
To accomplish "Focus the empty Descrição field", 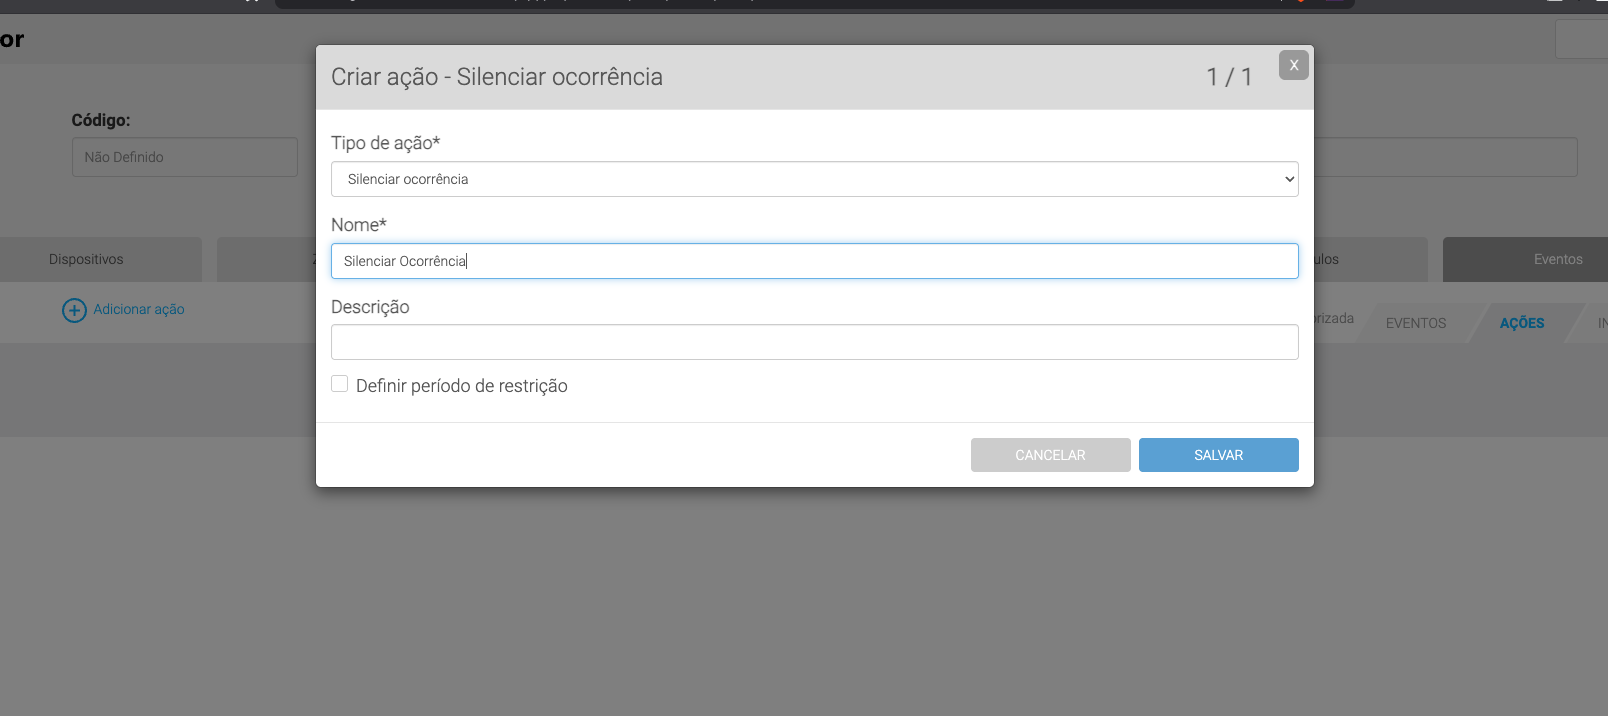I will 814,342.
